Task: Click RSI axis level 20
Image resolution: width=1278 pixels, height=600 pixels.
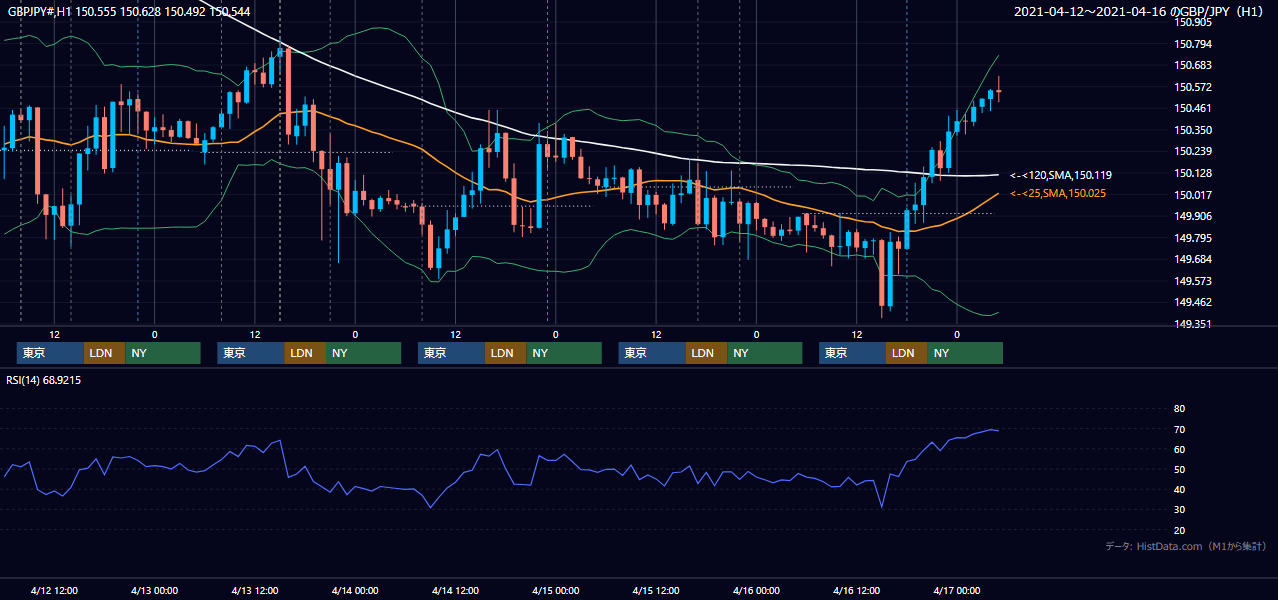Action: coord(1179,530)
